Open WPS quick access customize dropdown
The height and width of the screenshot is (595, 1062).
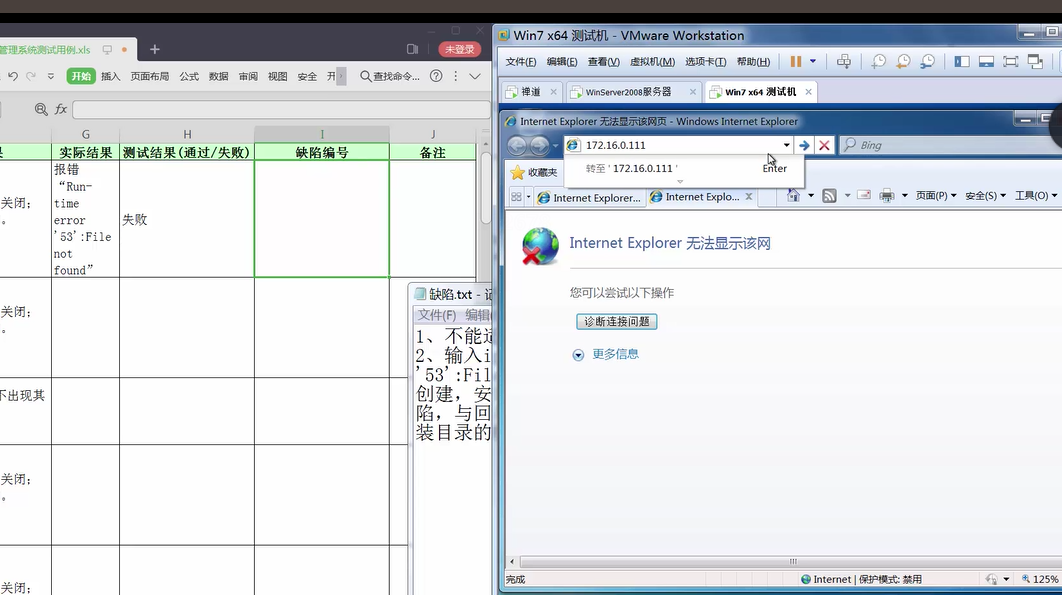pyautogui.click(x=51, y=77)
